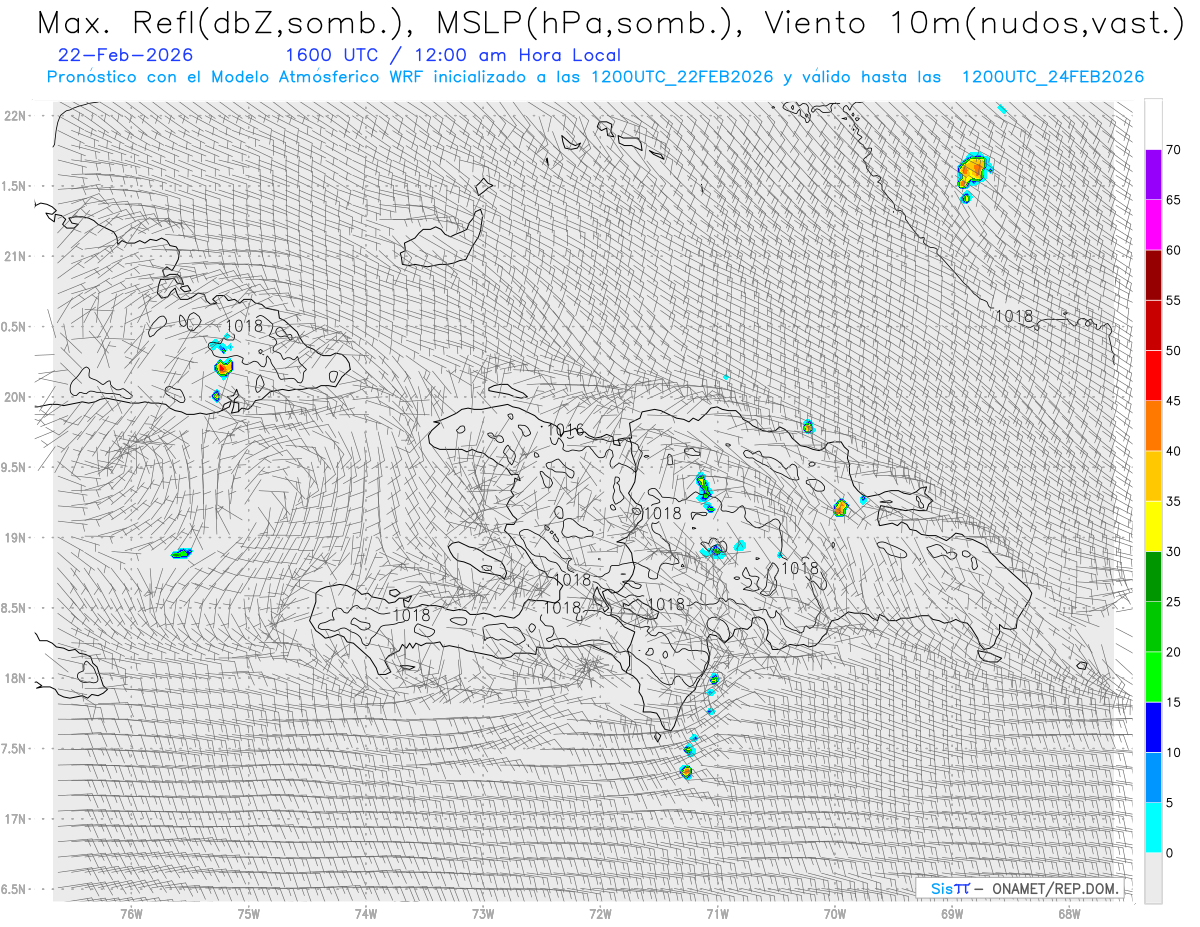Click the '45' value on the color scale

(x=1173, y=401)
